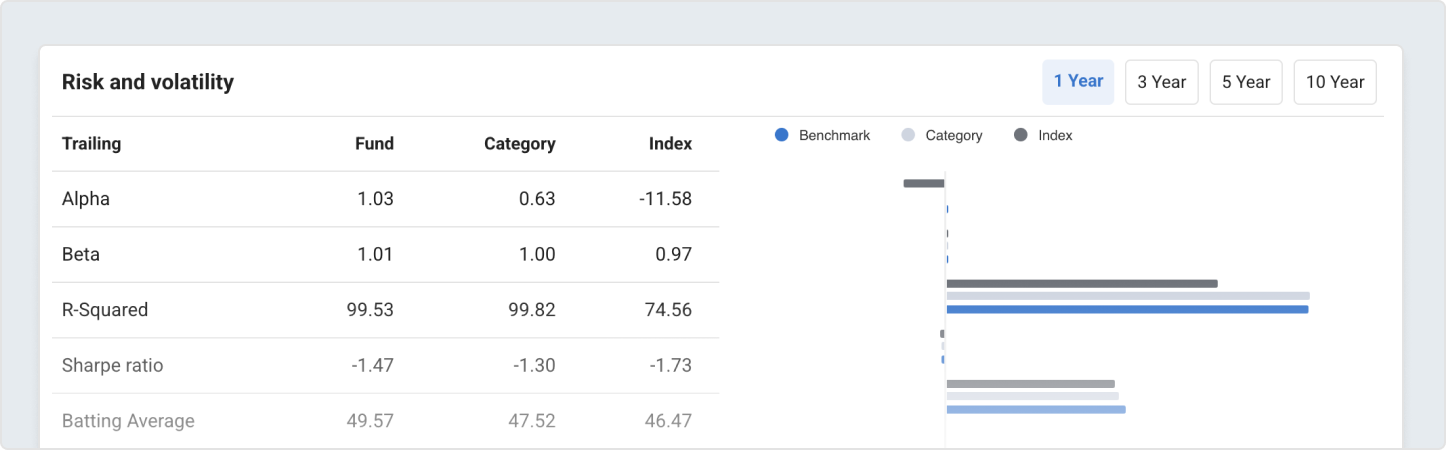Click the light gray Category legend dot
The height and width of the screenshot is (450, 1446).
908,135
